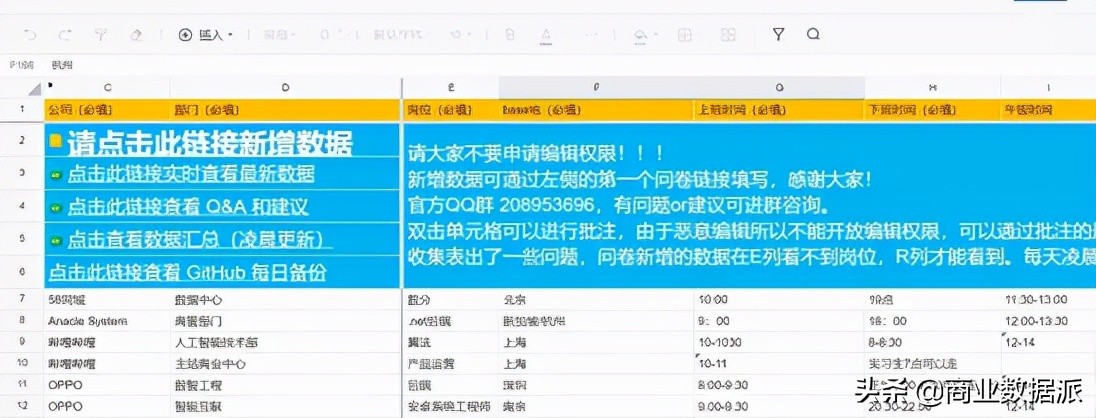Activate the format painter tool
Screen dimensions: 1096x418
point(101,35)
